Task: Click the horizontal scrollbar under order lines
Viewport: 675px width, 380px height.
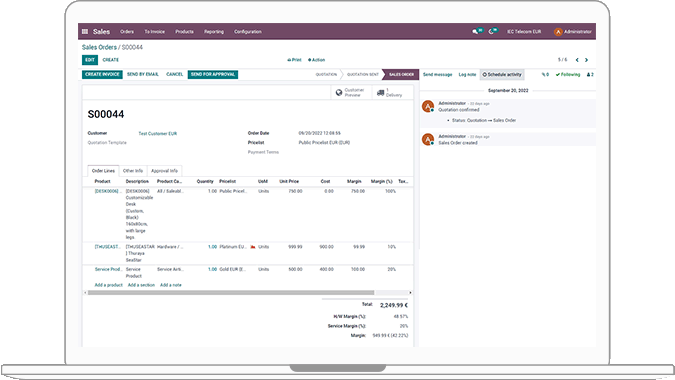Action: point(231,293)
